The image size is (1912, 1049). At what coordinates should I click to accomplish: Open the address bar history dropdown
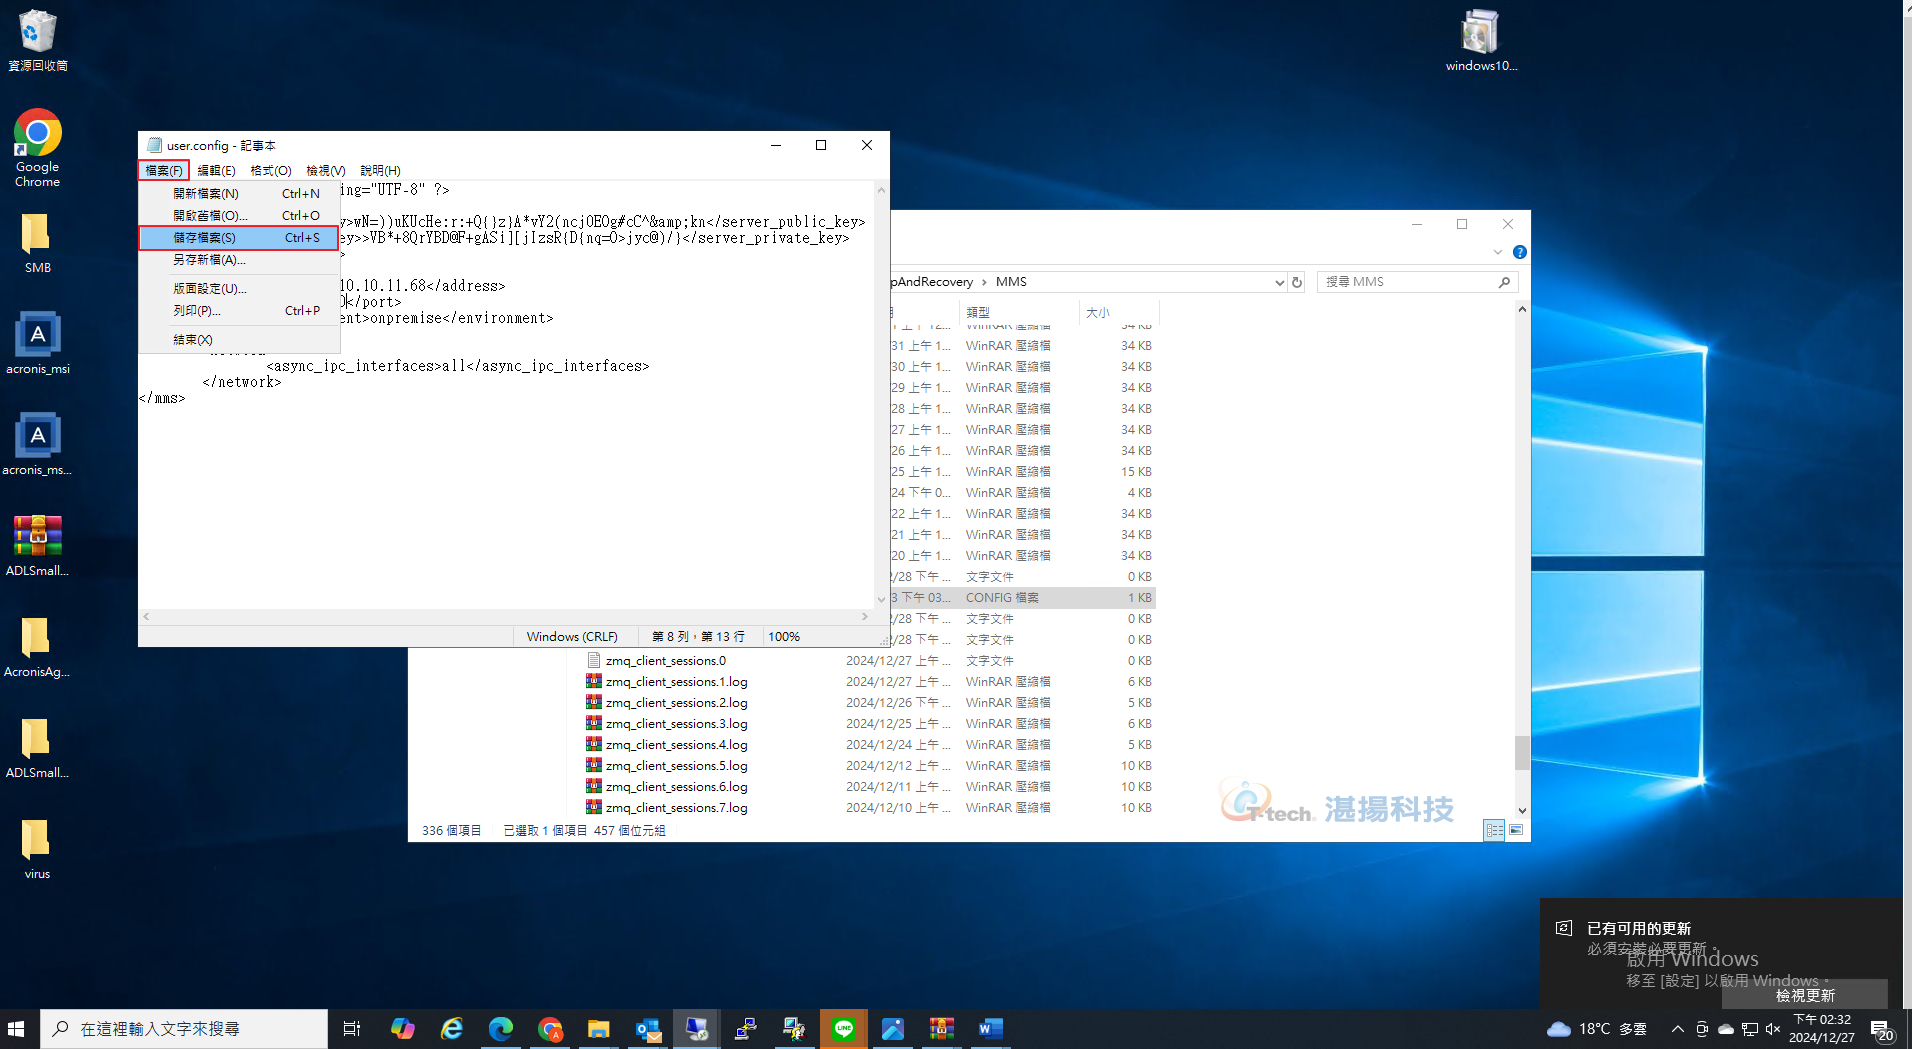click(x=1279, y=283)
